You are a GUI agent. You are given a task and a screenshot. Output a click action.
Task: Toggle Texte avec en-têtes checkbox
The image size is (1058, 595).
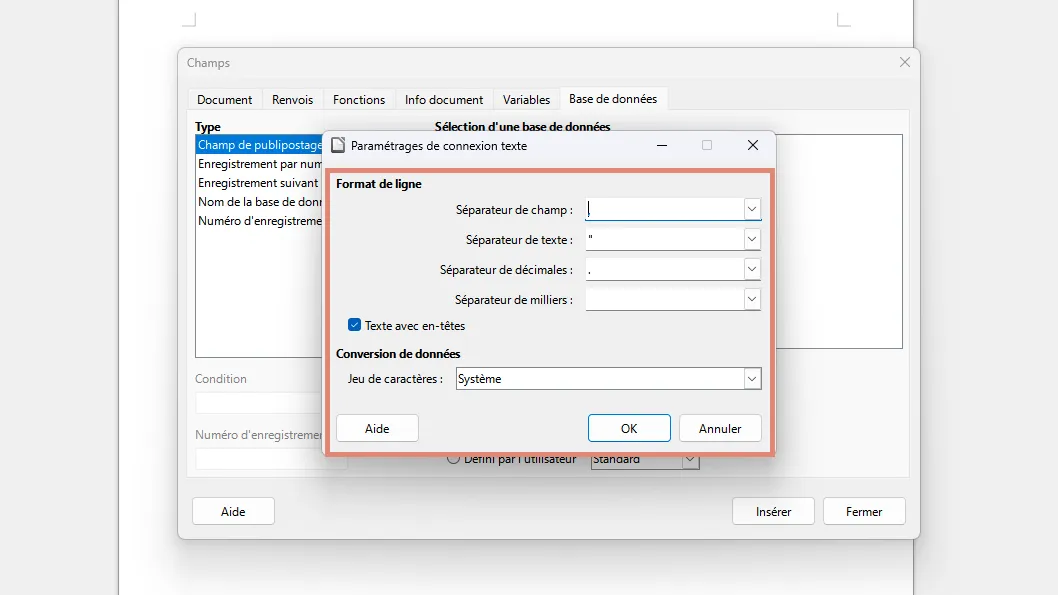pyautogui.click(x=354, y=325)
